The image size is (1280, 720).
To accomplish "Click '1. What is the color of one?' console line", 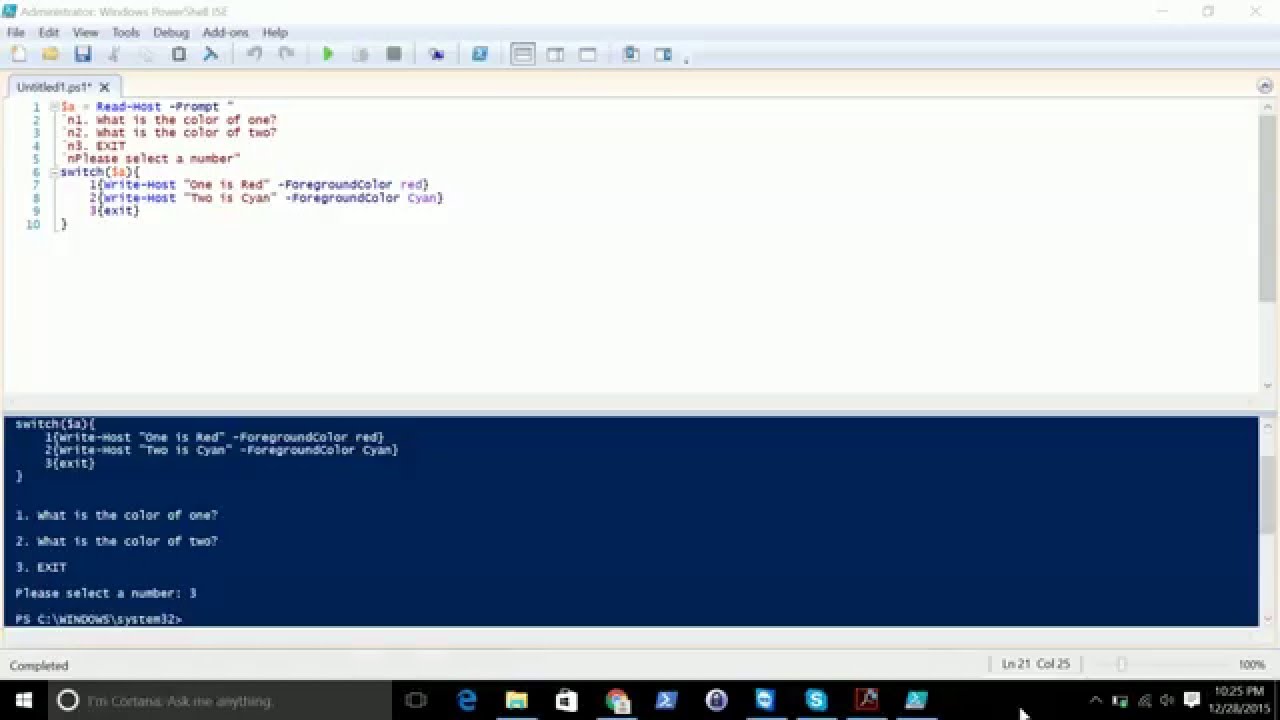I will 116,515.
